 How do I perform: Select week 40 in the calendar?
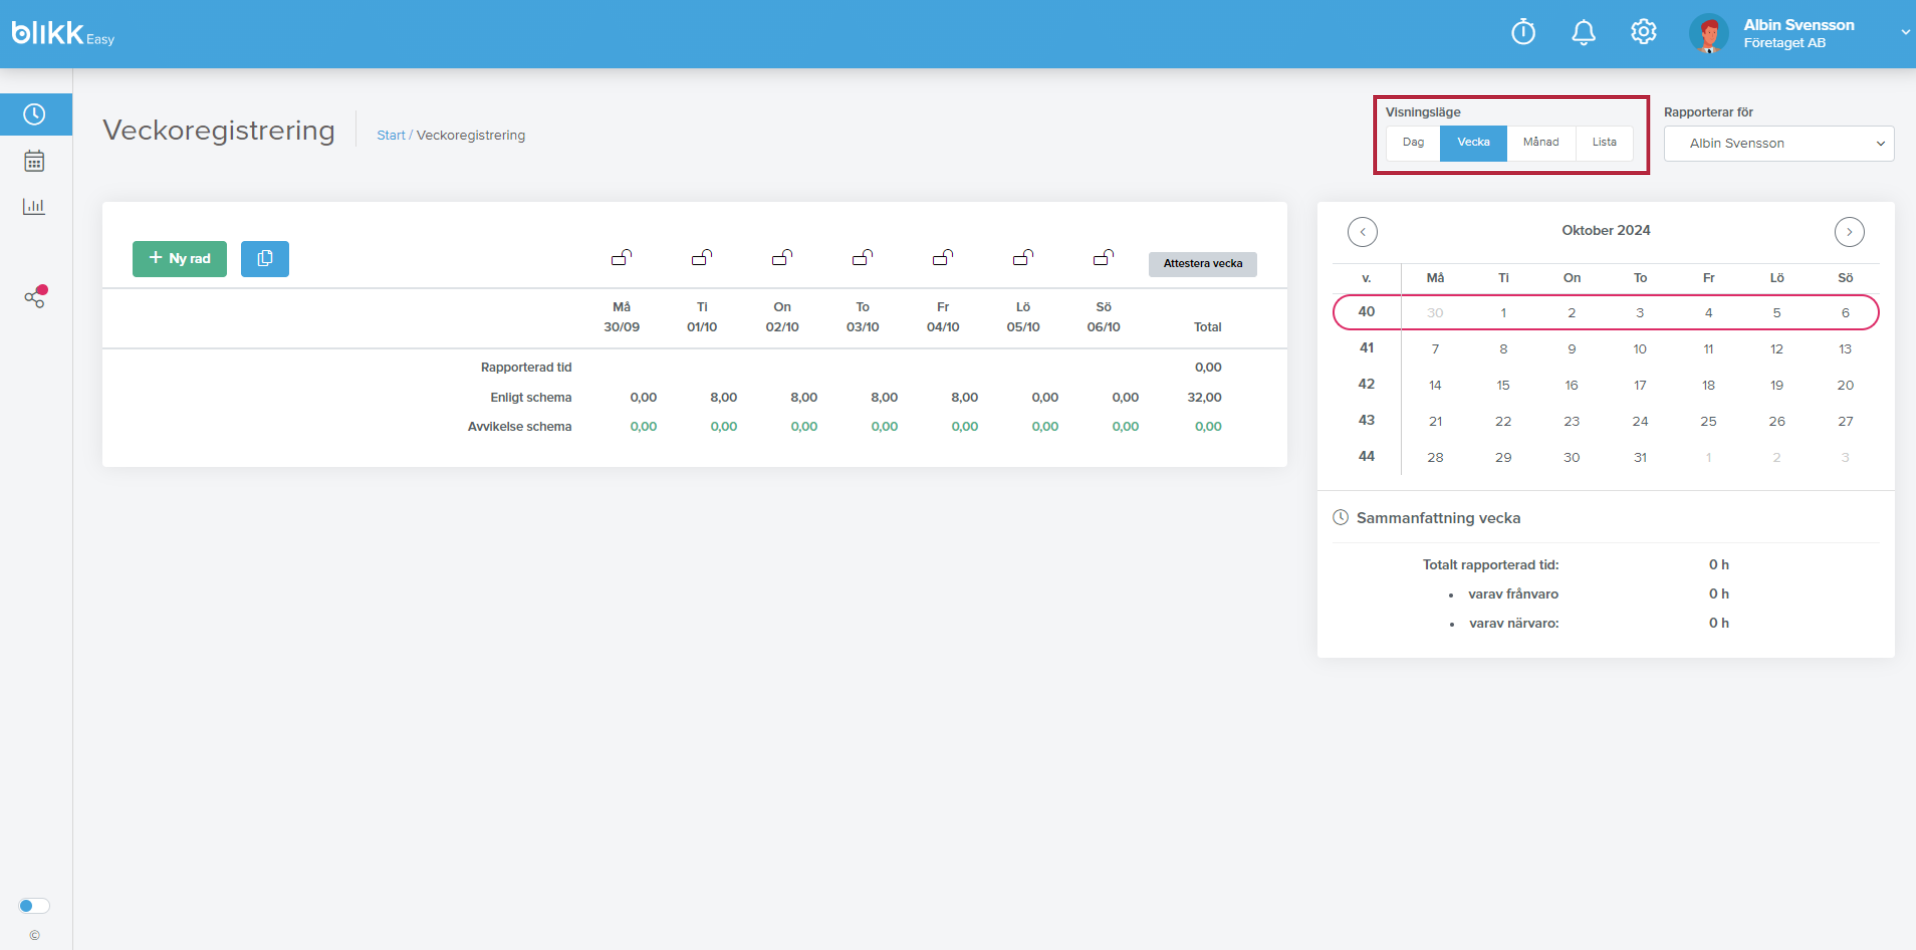[1366, 312]
